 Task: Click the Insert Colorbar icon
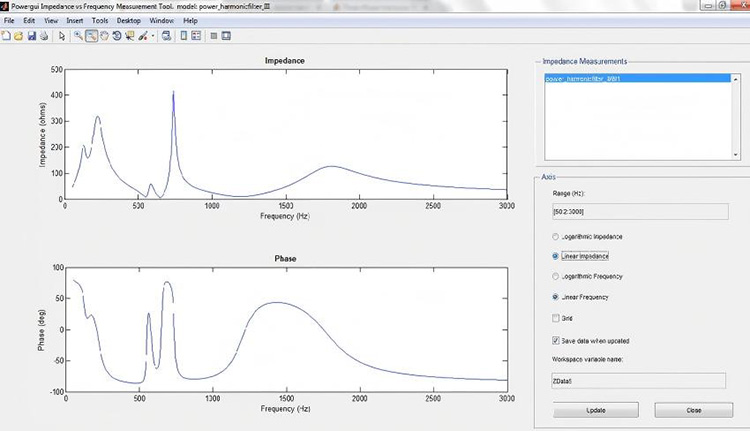click(184, 36)
